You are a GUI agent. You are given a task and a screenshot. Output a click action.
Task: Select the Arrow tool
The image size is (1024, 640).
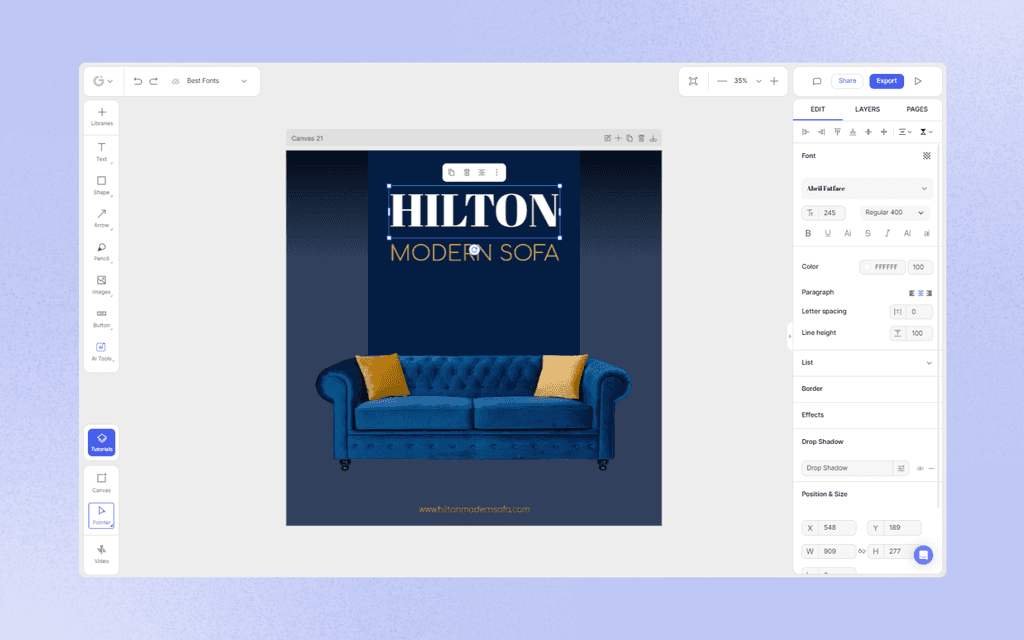[x=101, y=216]
